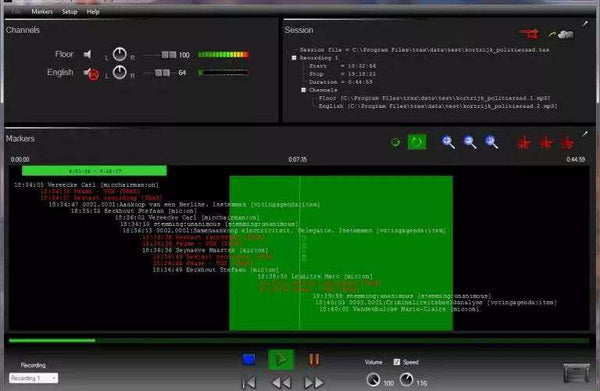Toggle the highlighted green loop button

[417, 142]
